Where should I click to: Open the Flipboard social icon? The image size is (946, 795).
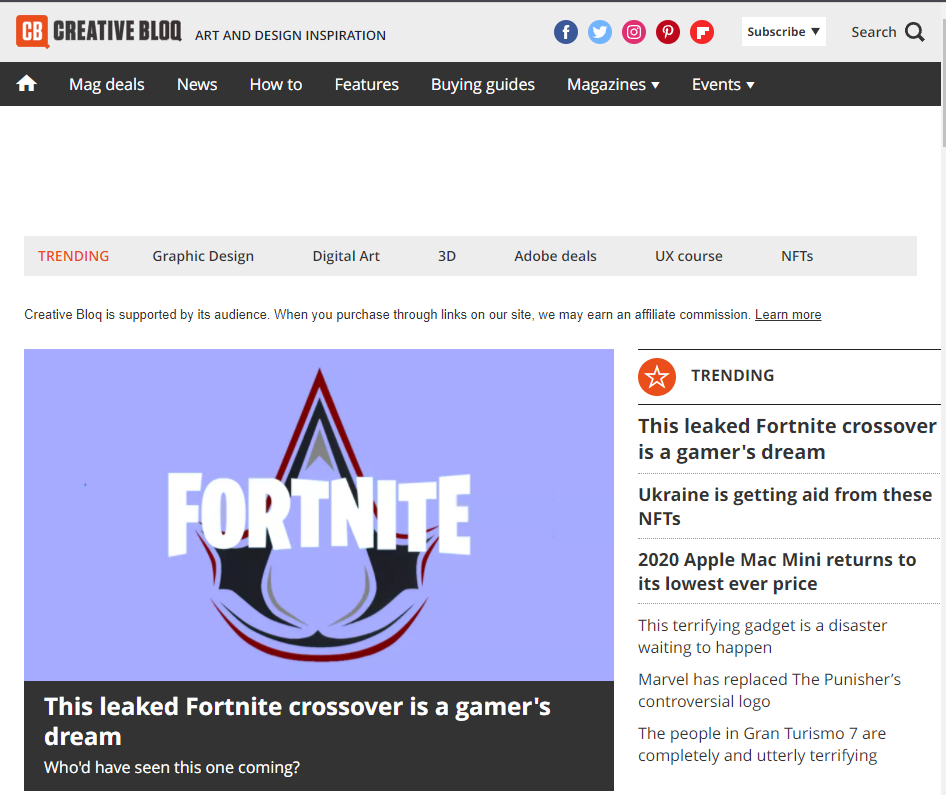[x=702, y=32]
